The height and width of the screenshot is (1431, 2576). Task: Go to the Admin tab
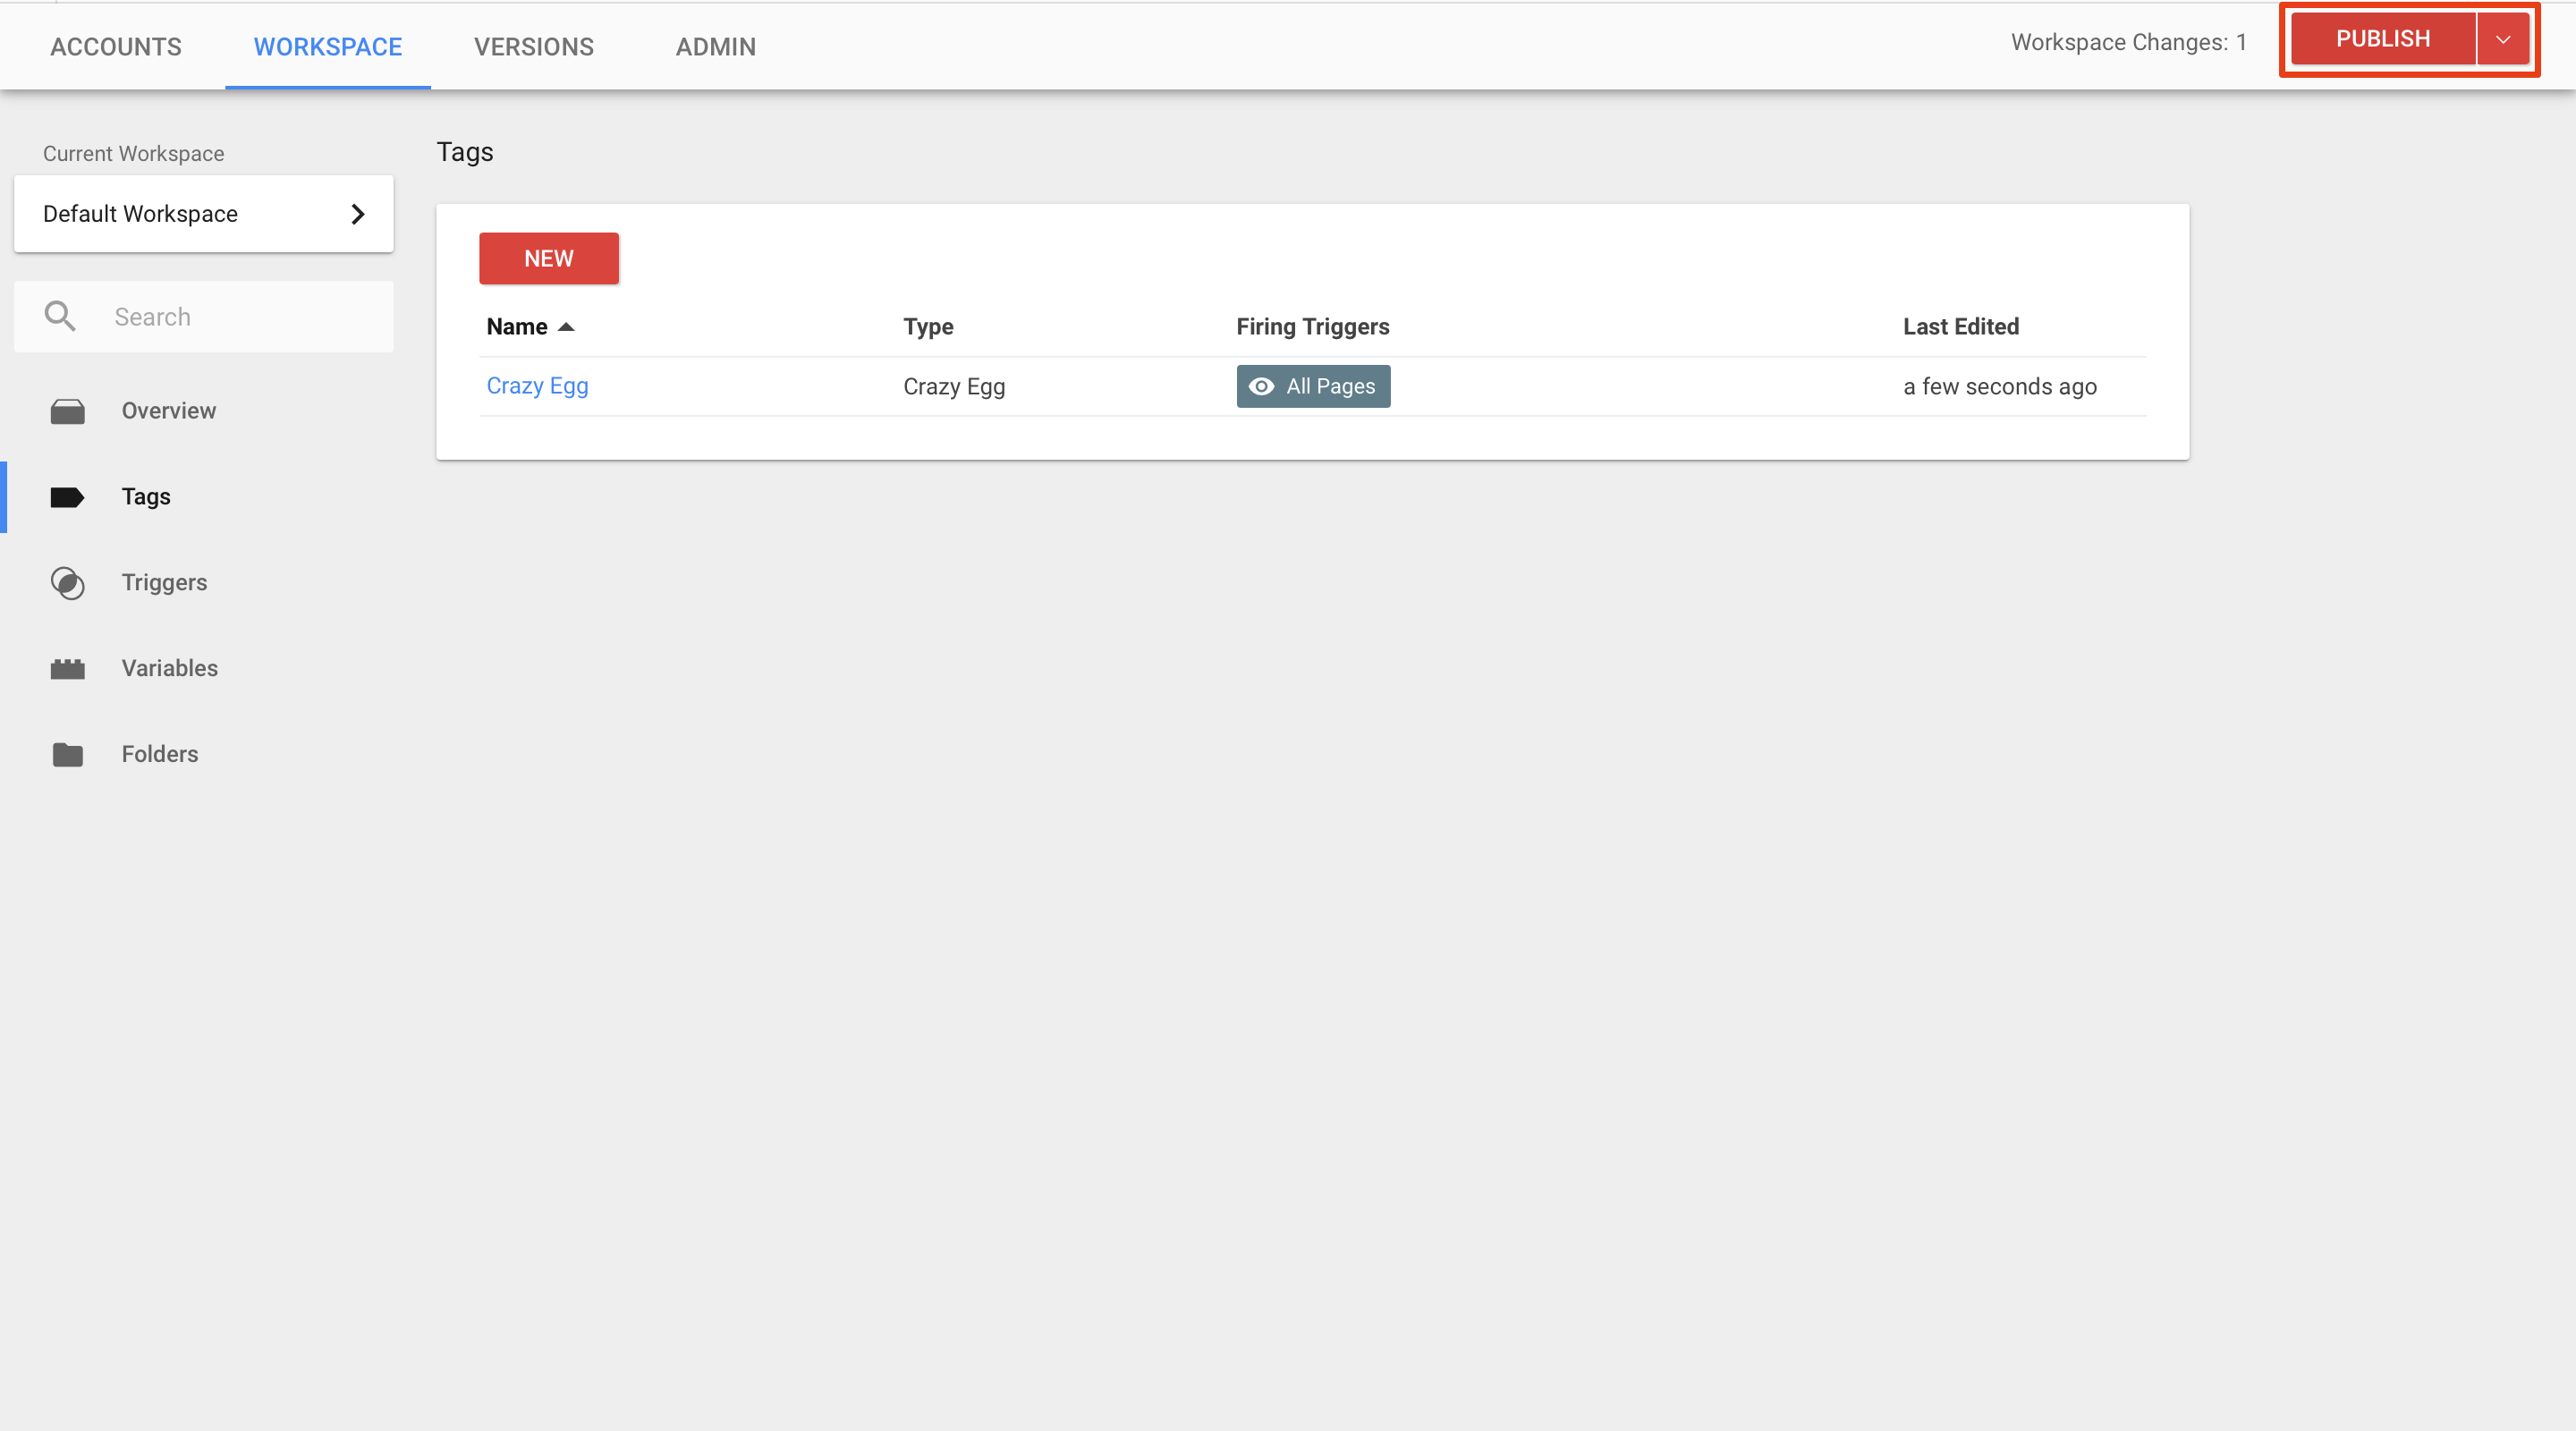[716, 47]
